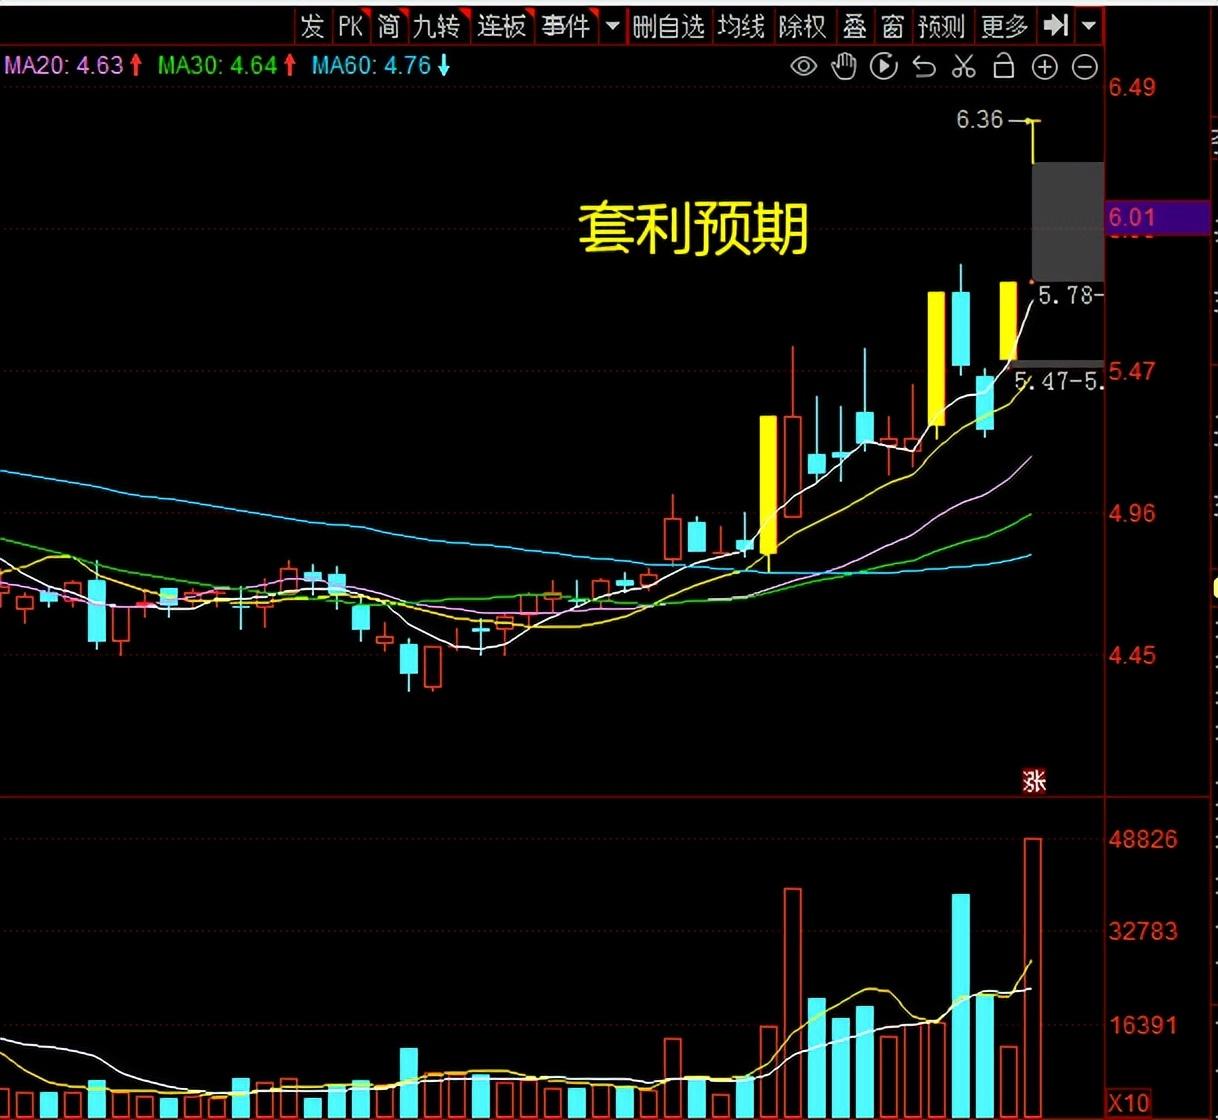The height and width of the screenshot is (1120, 1218).
Task: Expand the dropdown arrow at toolbar end
Action: point(1089,25)
